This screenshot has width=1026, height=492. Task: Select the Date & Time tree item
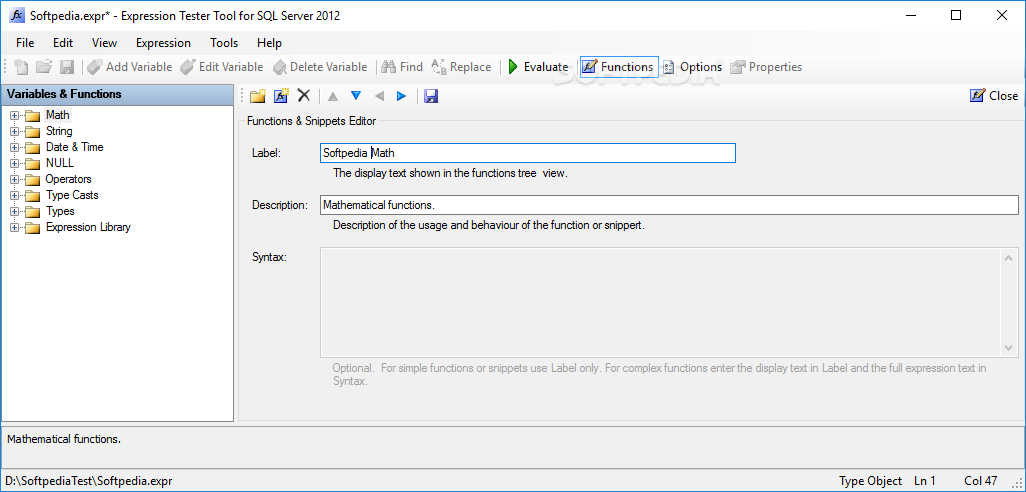pyautogui.click(x=75, y=147)
